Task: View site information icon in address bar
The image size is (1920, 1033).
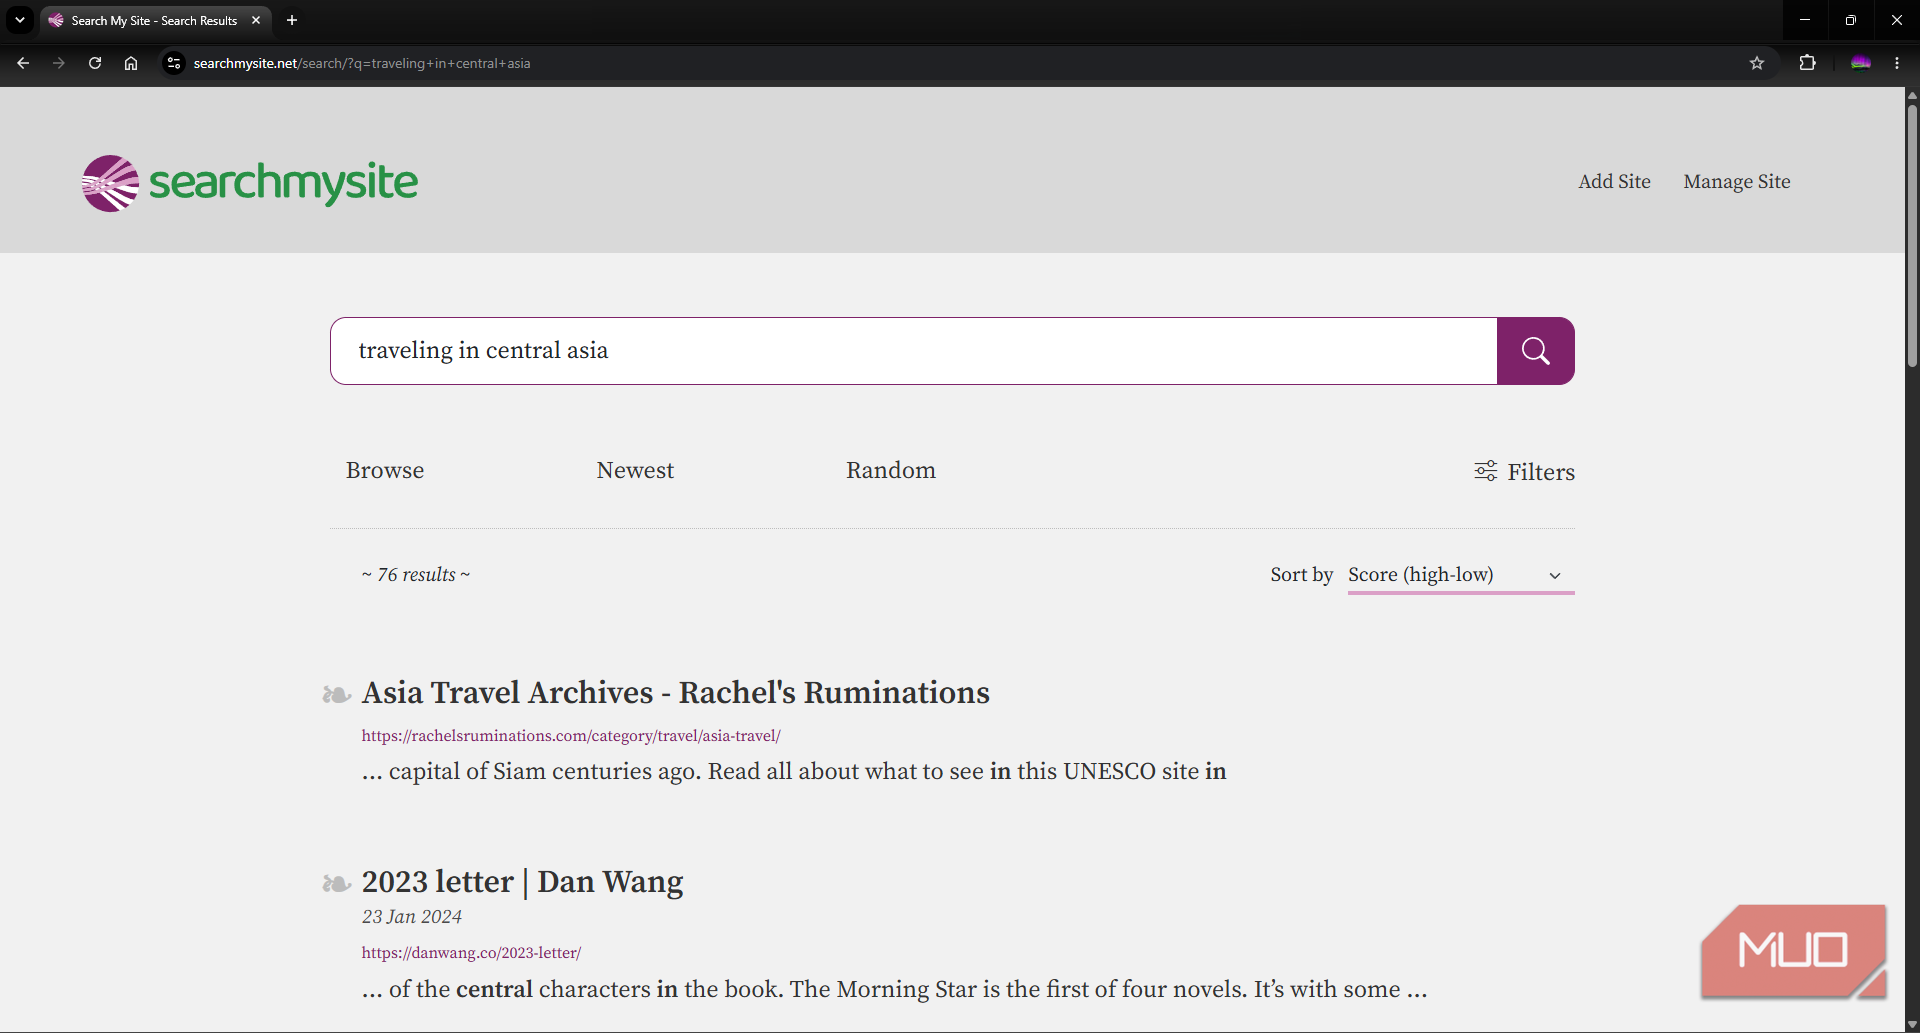Action: coord(174,63)
